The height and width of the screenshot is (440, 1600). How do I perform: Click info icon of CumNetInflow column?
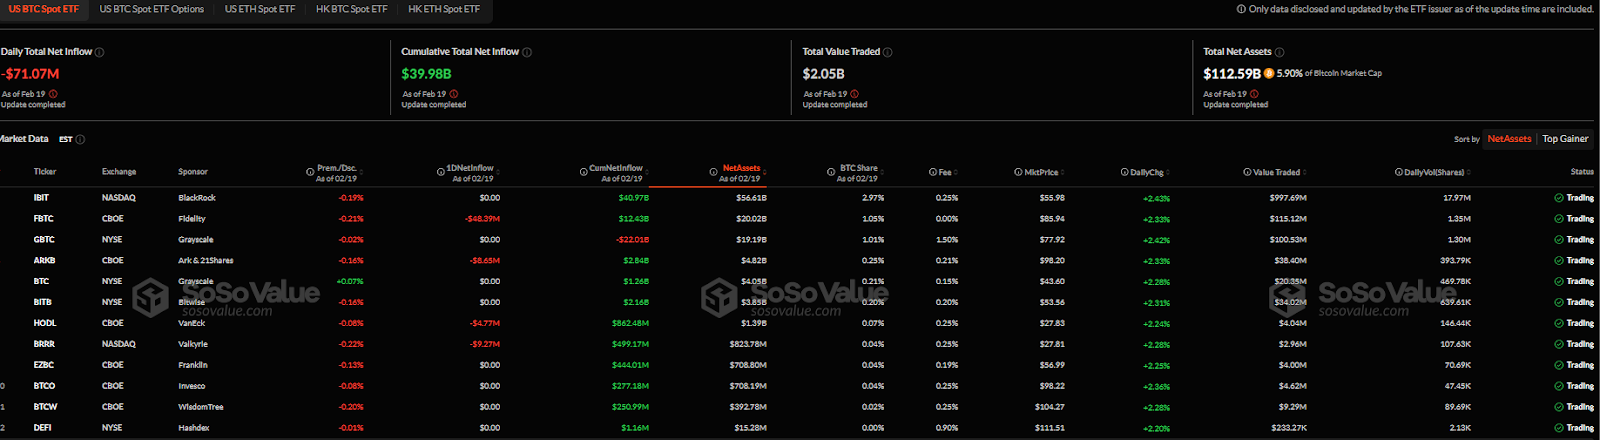584,172
